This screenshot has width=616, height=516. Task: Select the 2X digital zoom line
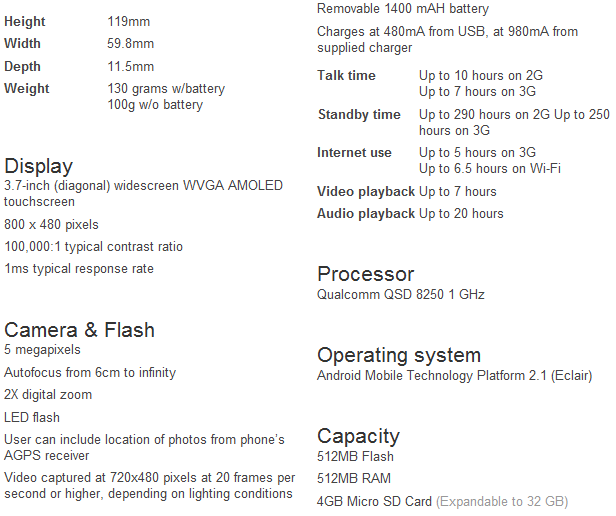(48, 394)
